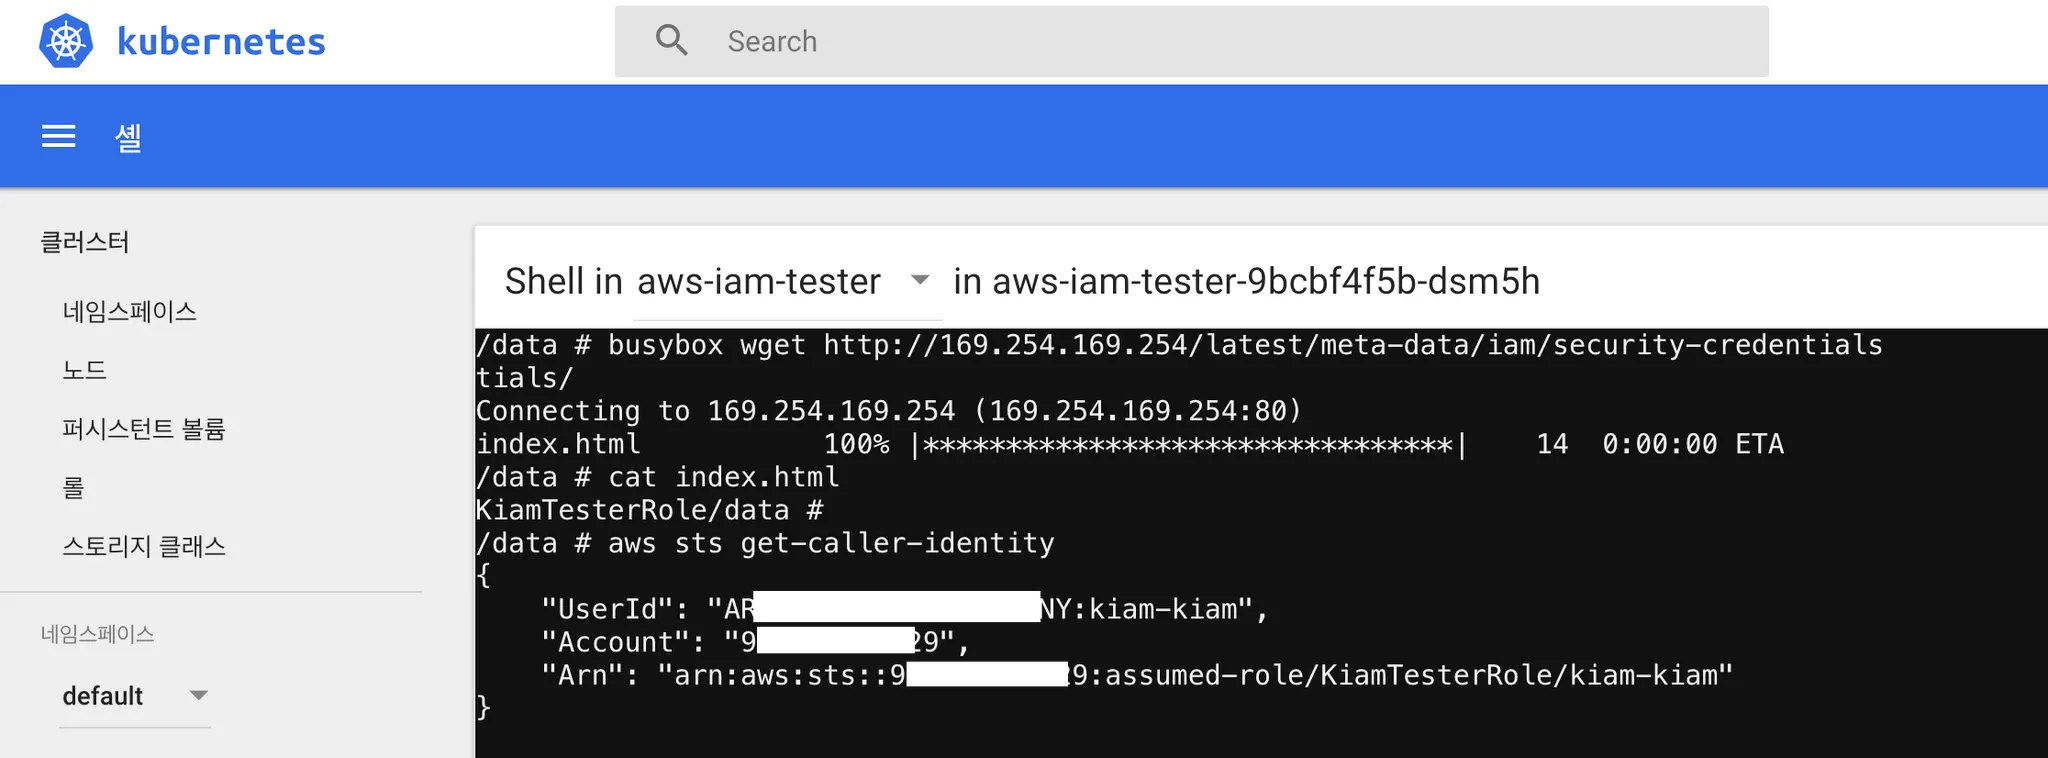Click the namespace selector arrow icon
The image size is (2048, 758).
(x=199, y=695)
